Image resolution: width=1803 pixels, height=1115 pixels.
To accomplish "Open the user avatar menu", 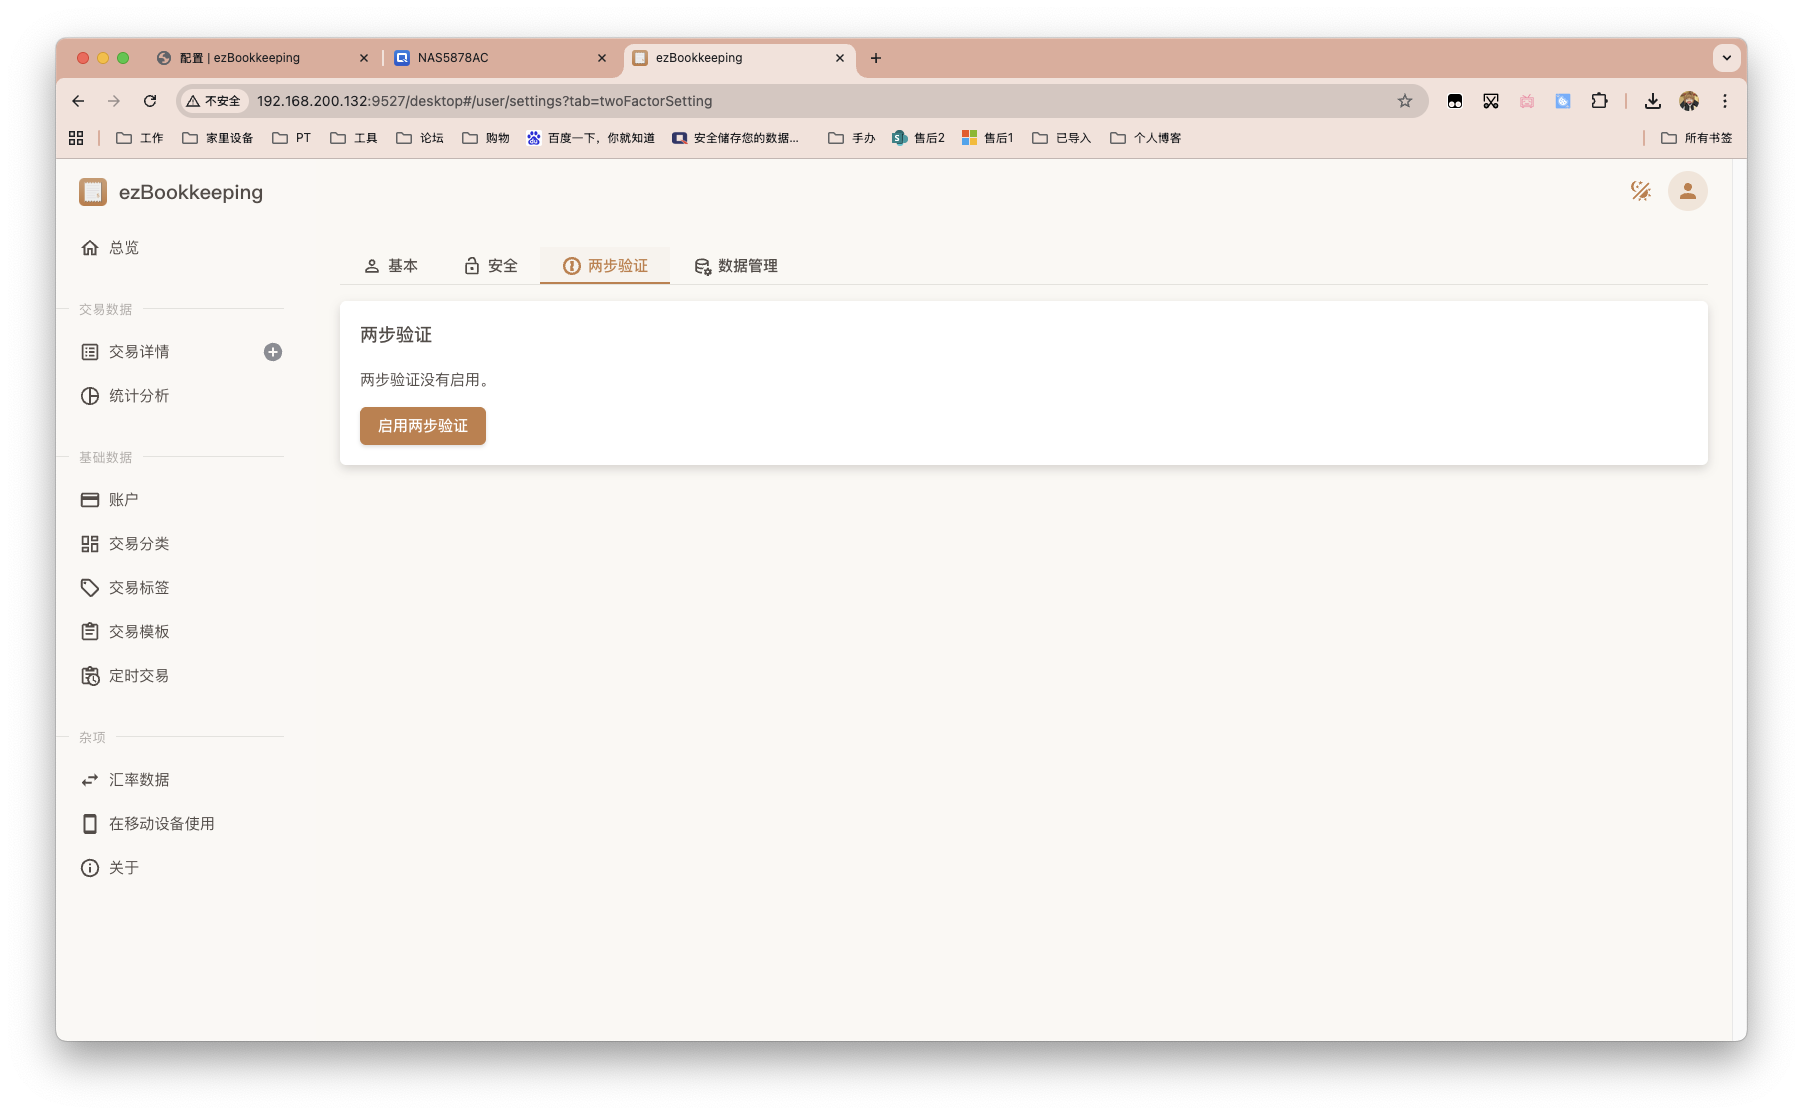I will point(1686,191).
